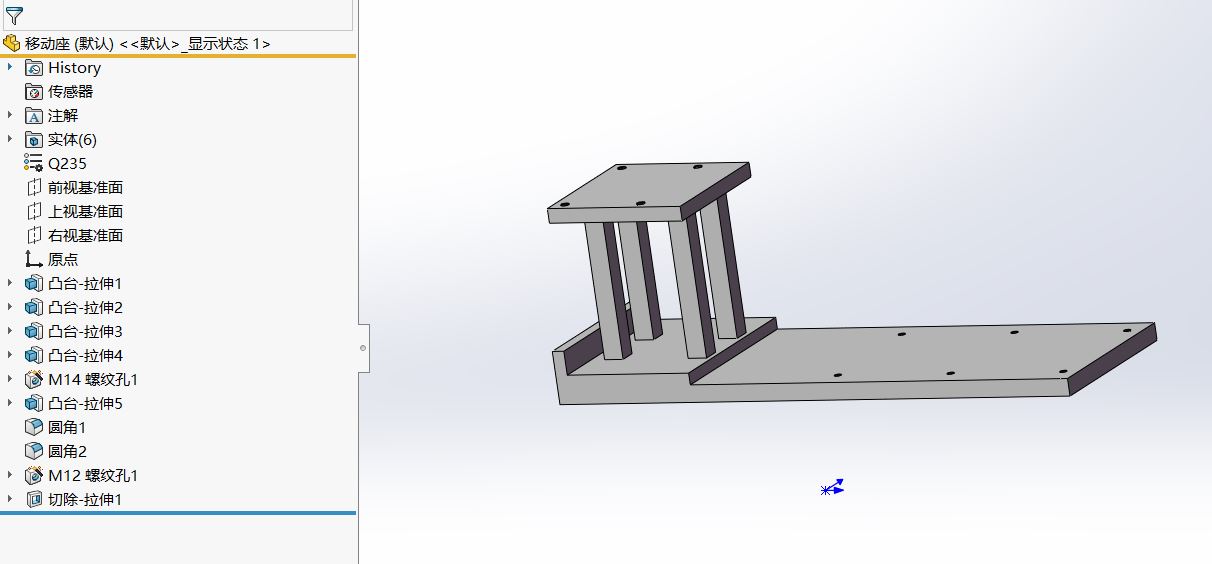Expand the 实体(6) node

click(10, 139)
